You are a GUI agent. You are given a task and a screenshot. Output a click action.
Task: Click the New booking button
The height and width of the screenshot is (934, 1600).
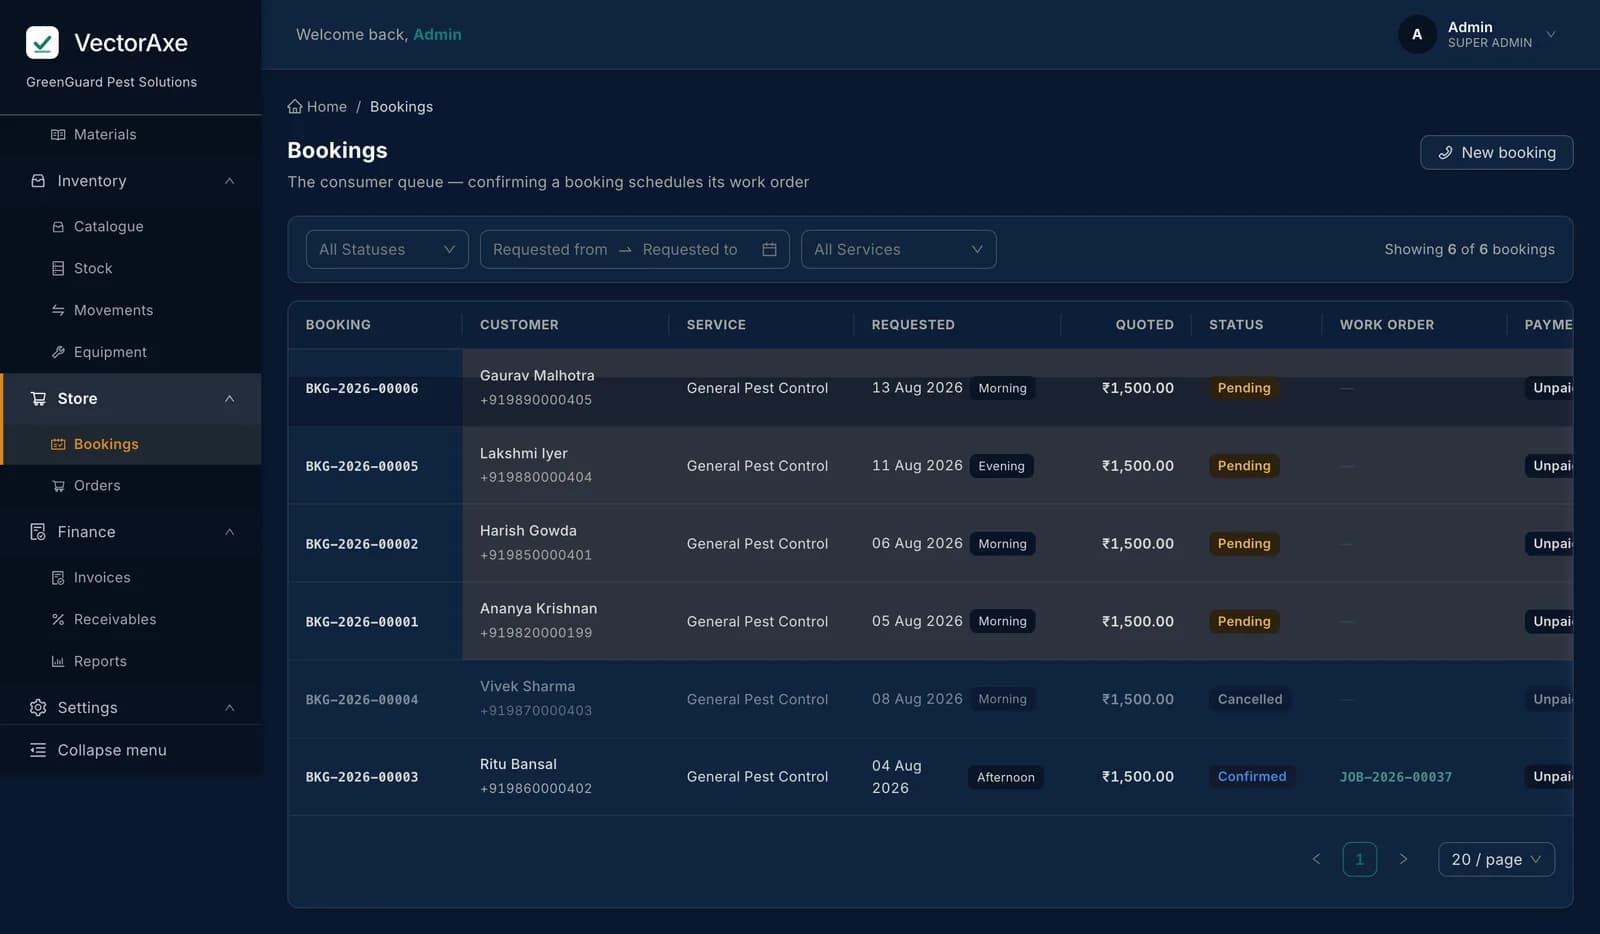(1496, 153)
